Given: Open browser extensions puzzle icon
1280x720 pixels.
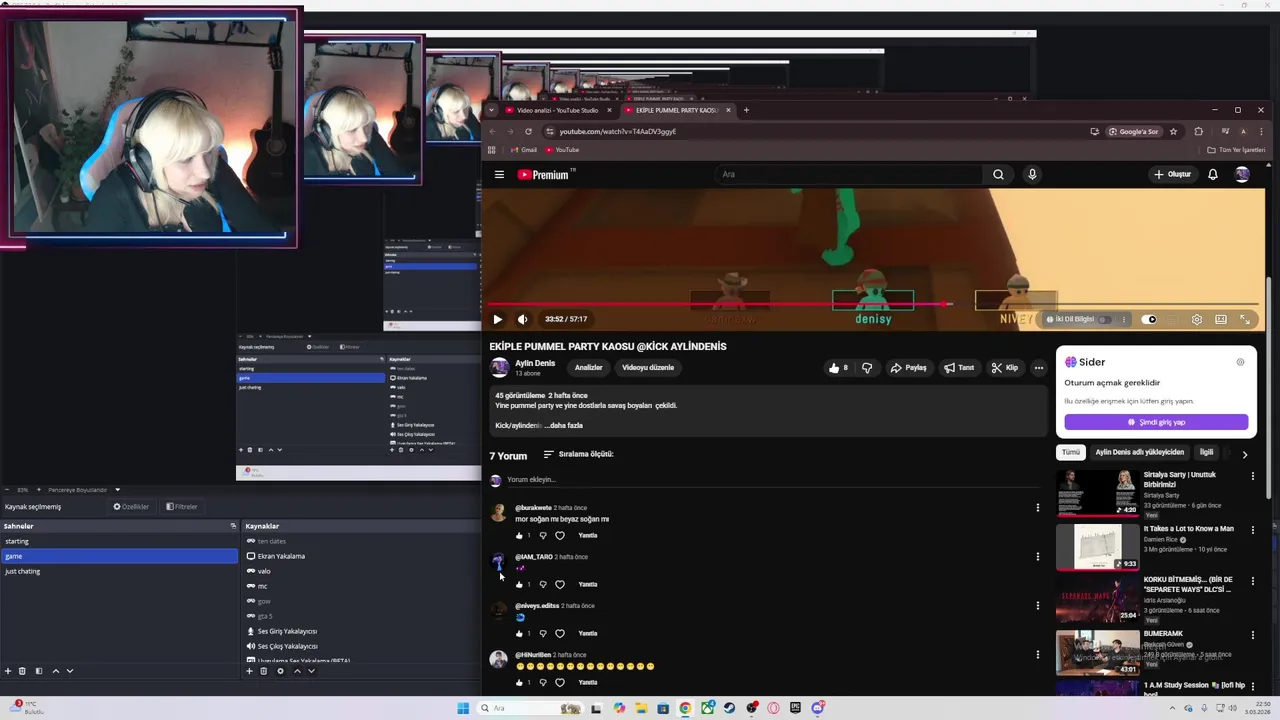Looking at the screenshot, I should click(1199, 131).
